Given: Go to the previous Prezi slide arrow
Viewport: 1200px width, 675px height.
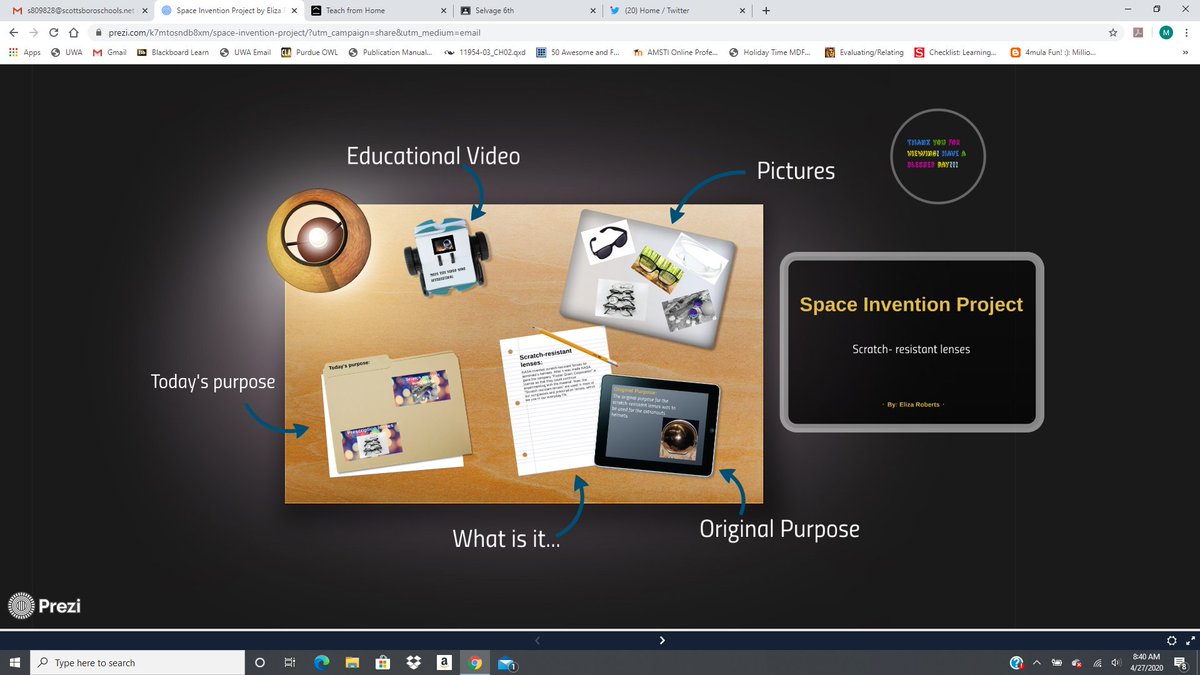Looking at the screenshot, I should coord(537,640).
